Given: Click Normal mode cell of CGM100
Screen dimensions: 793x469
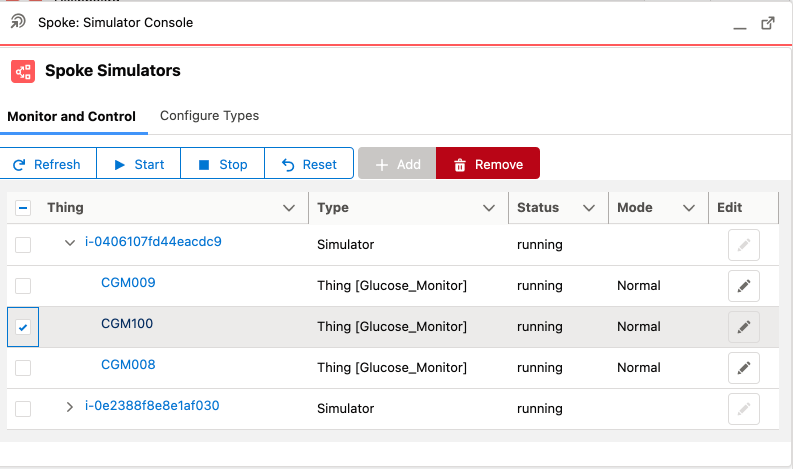Looking at the screenshot, I should point(639,327).
